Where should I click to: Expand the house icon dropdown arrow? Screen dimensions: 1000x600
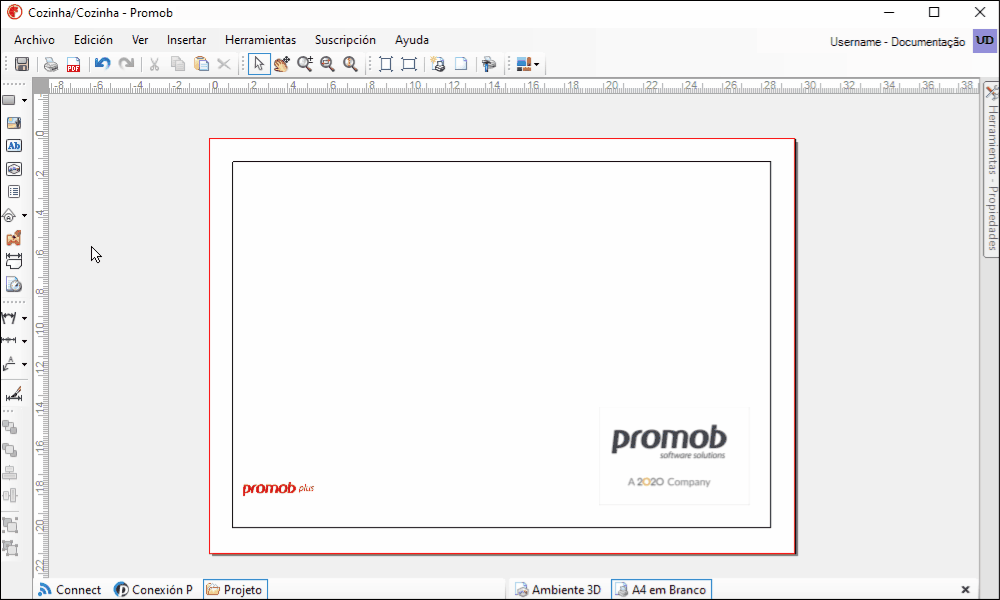(24, 216)
